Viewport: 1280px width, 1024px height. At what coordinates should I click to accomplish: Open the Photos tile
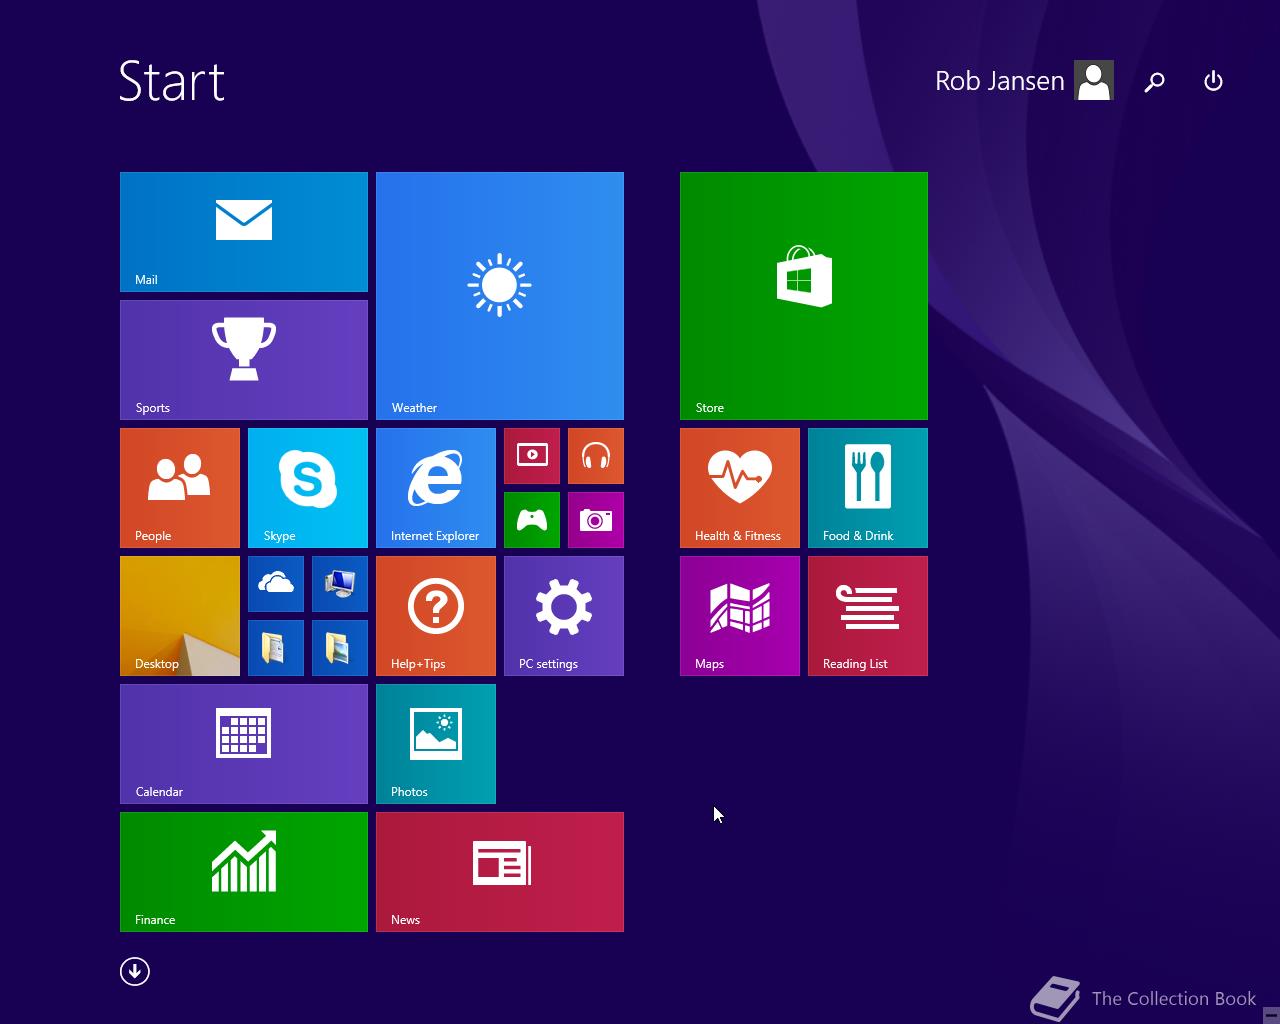click(x=436, y=744)
